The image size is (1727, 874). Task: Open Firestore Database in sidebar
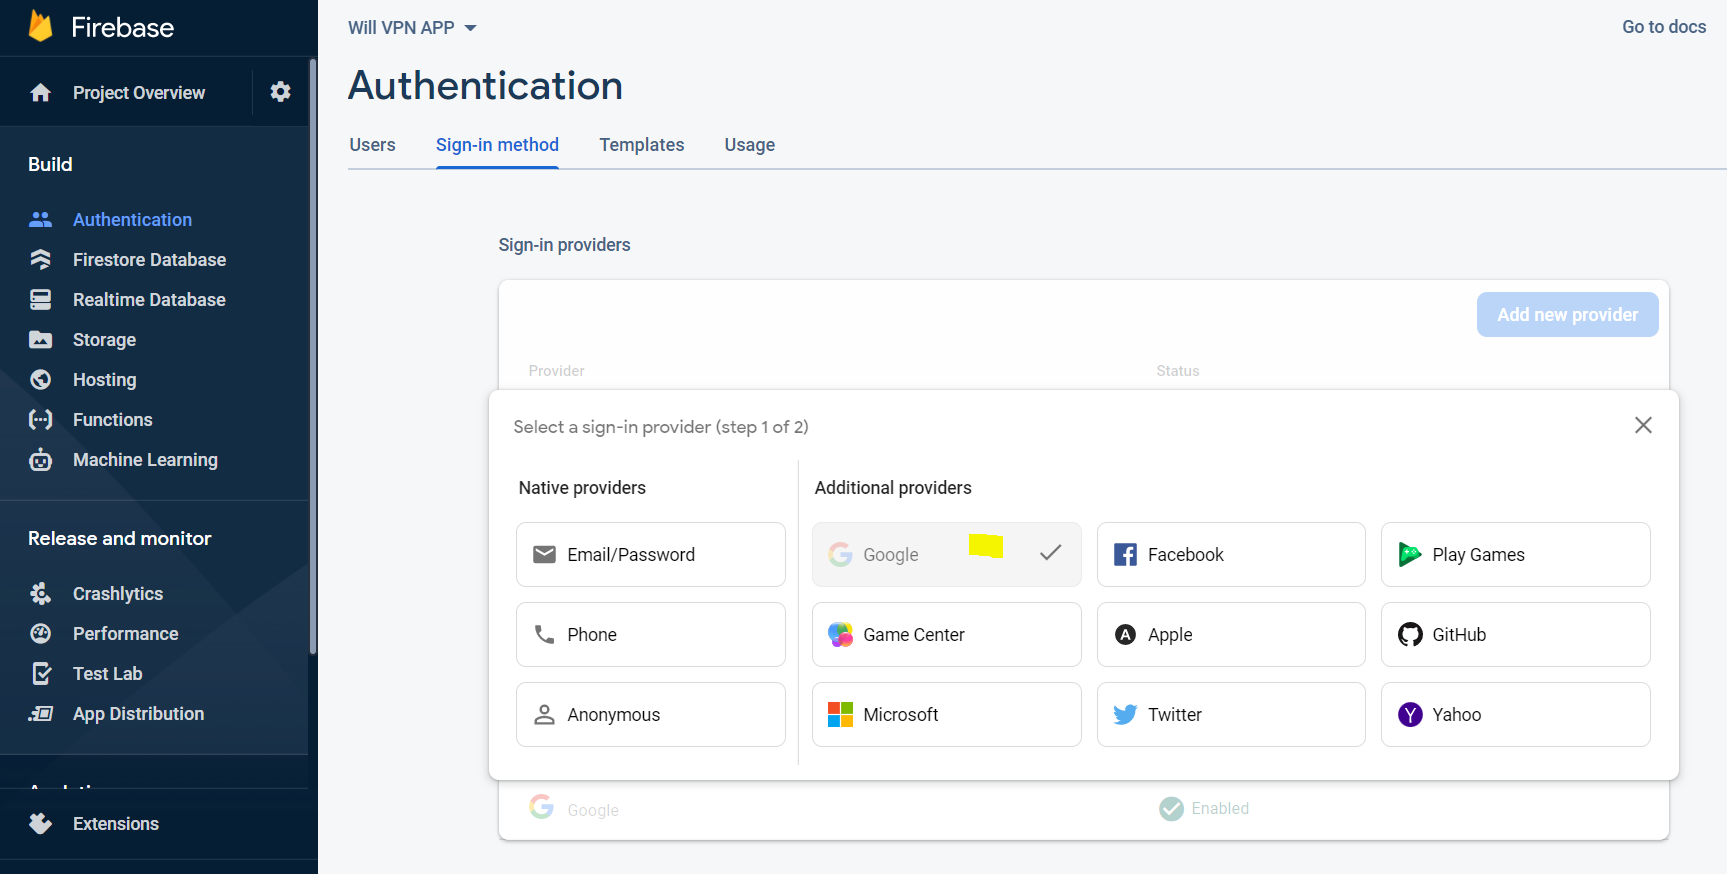149,259
